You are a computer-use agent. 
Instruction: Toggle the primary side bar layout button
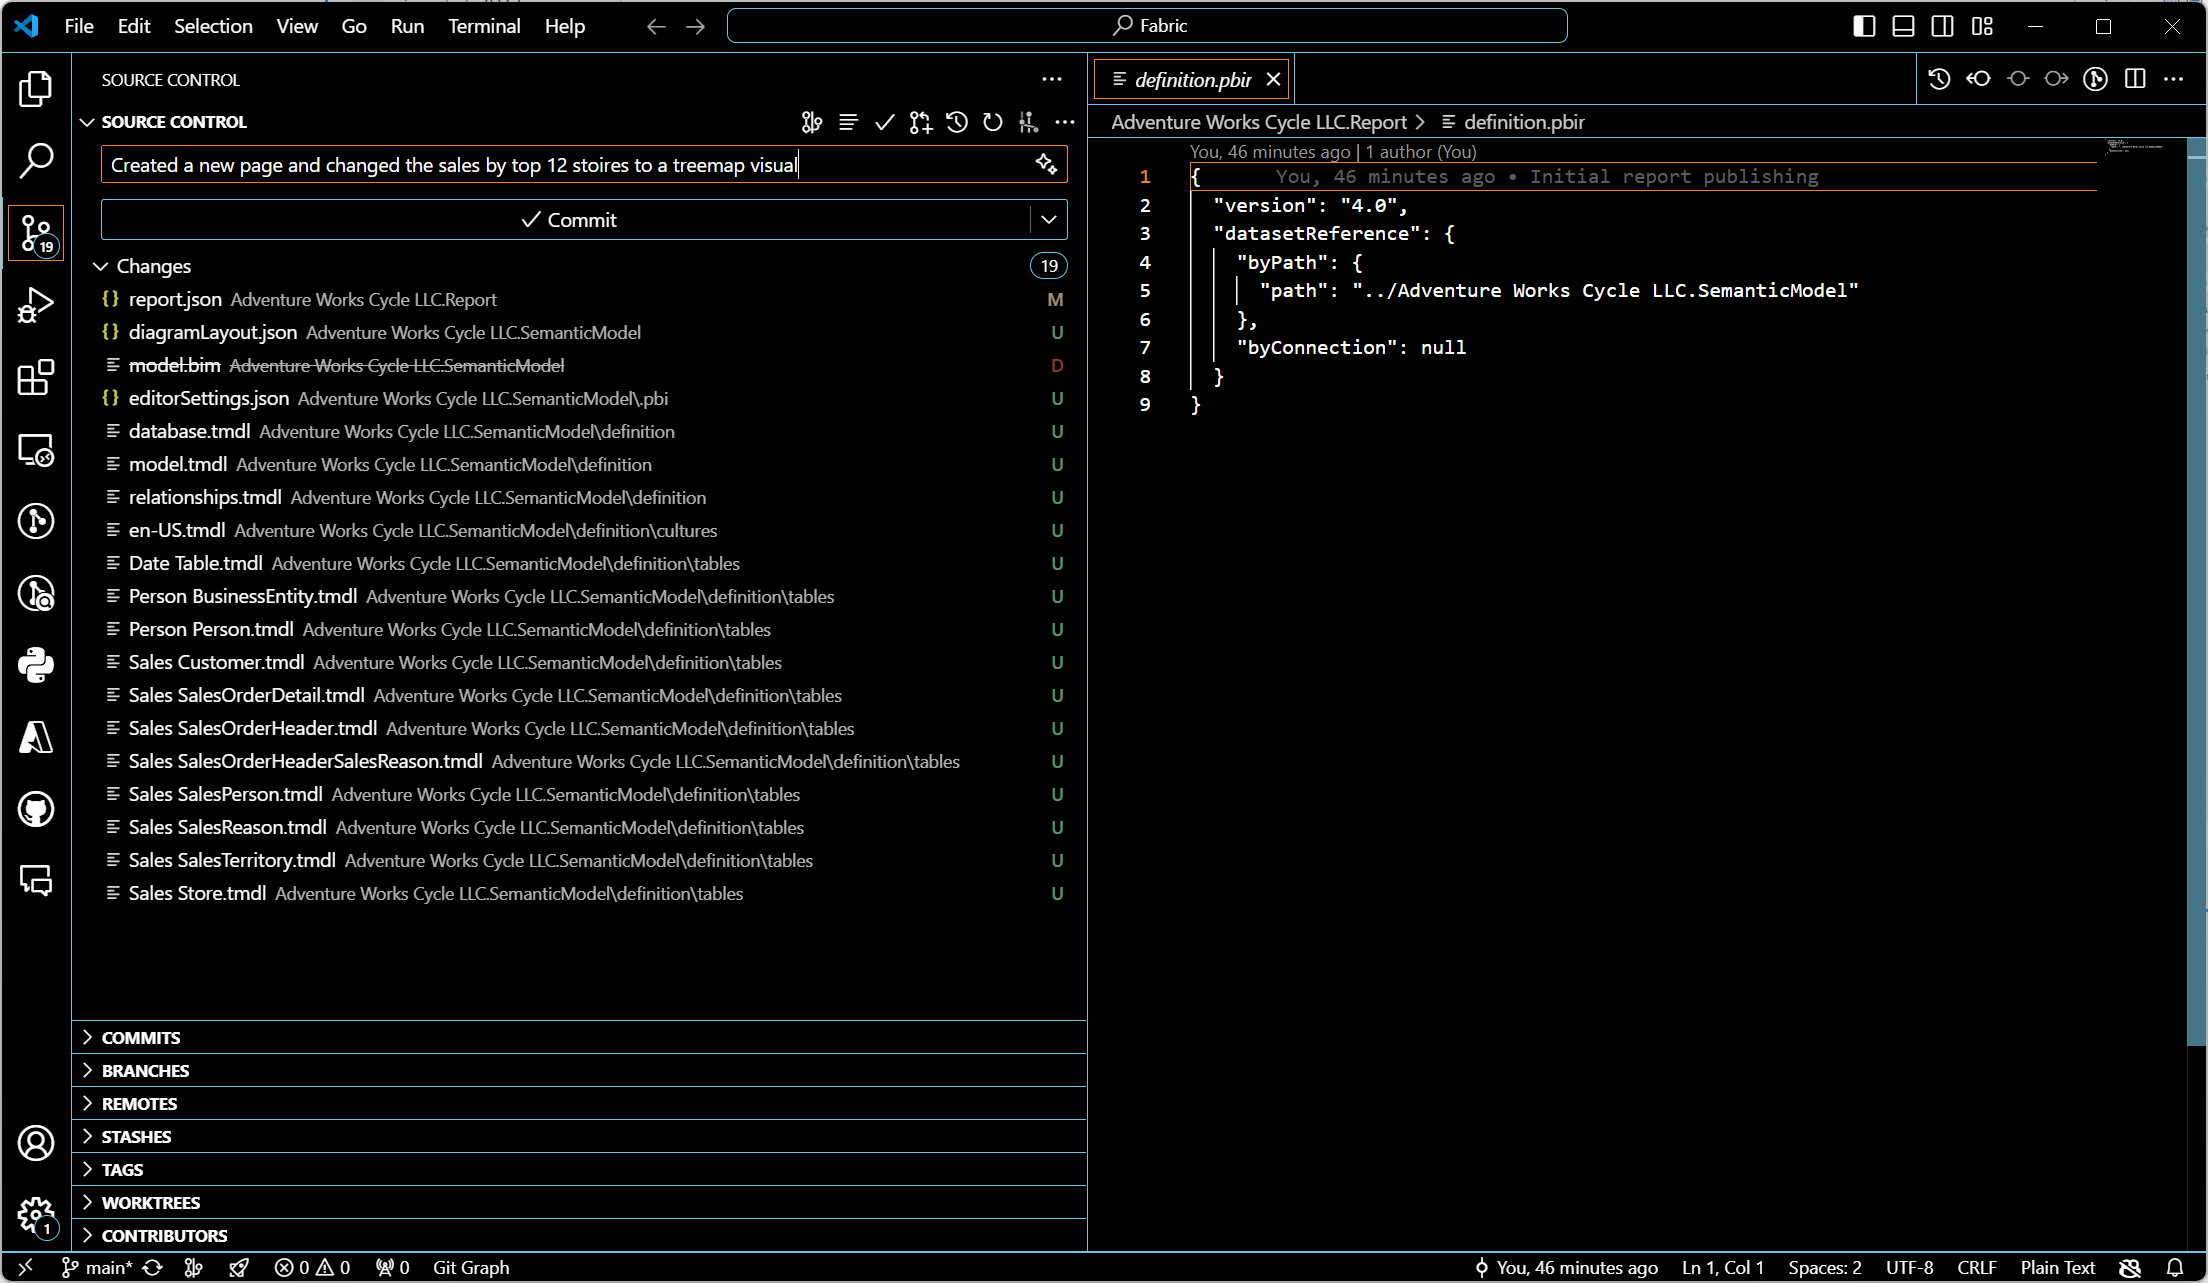pos(1863,26)
